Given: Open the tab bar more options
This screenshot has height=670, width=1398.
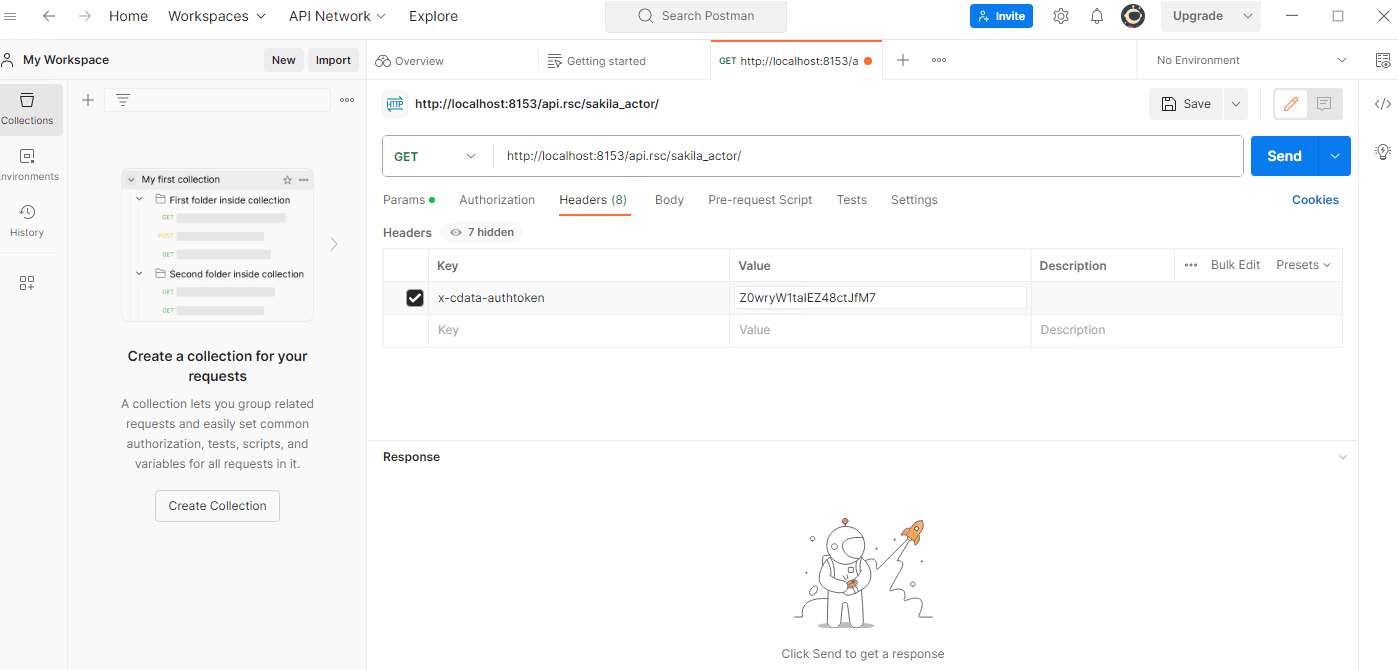Looking at the screenshot, I should point(939,60).
